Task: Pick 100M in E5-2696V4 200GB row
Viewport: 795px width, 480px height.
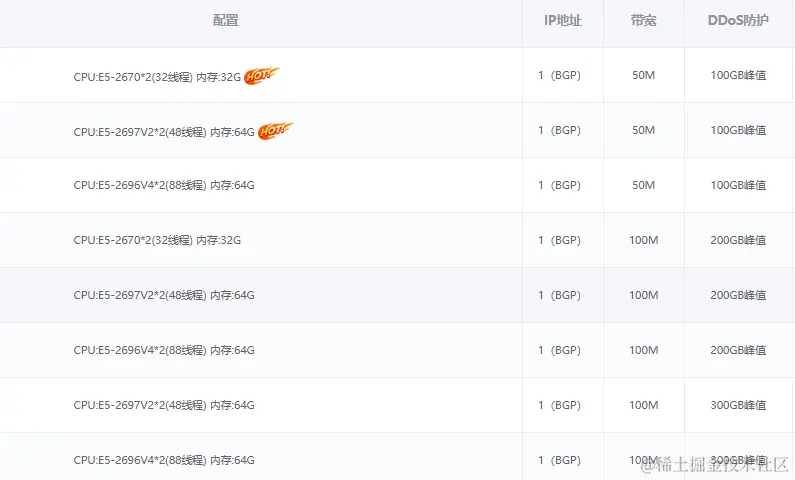Action: click(x=643, y=350)
